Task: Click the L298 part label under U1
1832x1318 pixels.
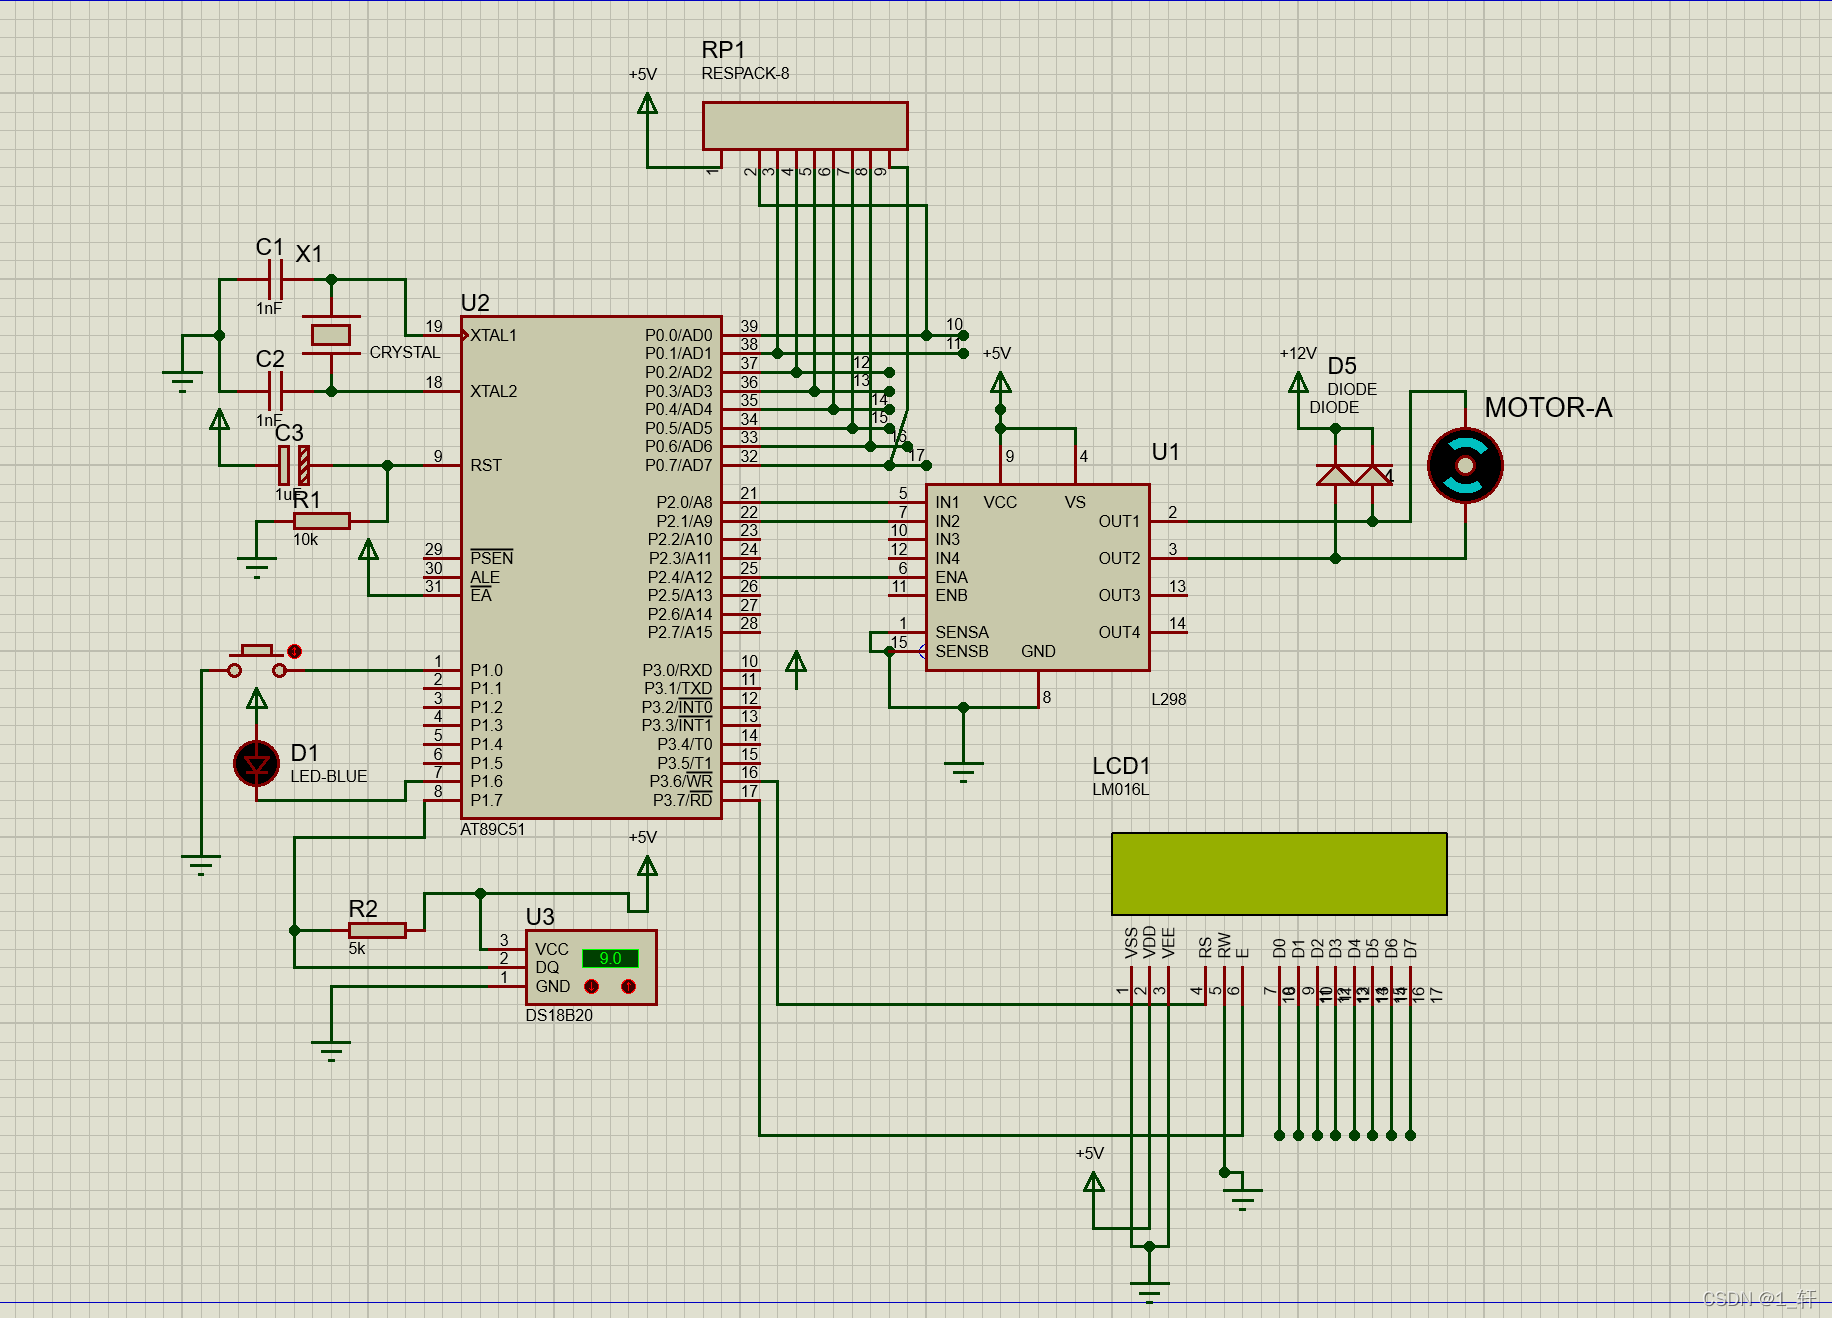Action: tap(1168, 699)
